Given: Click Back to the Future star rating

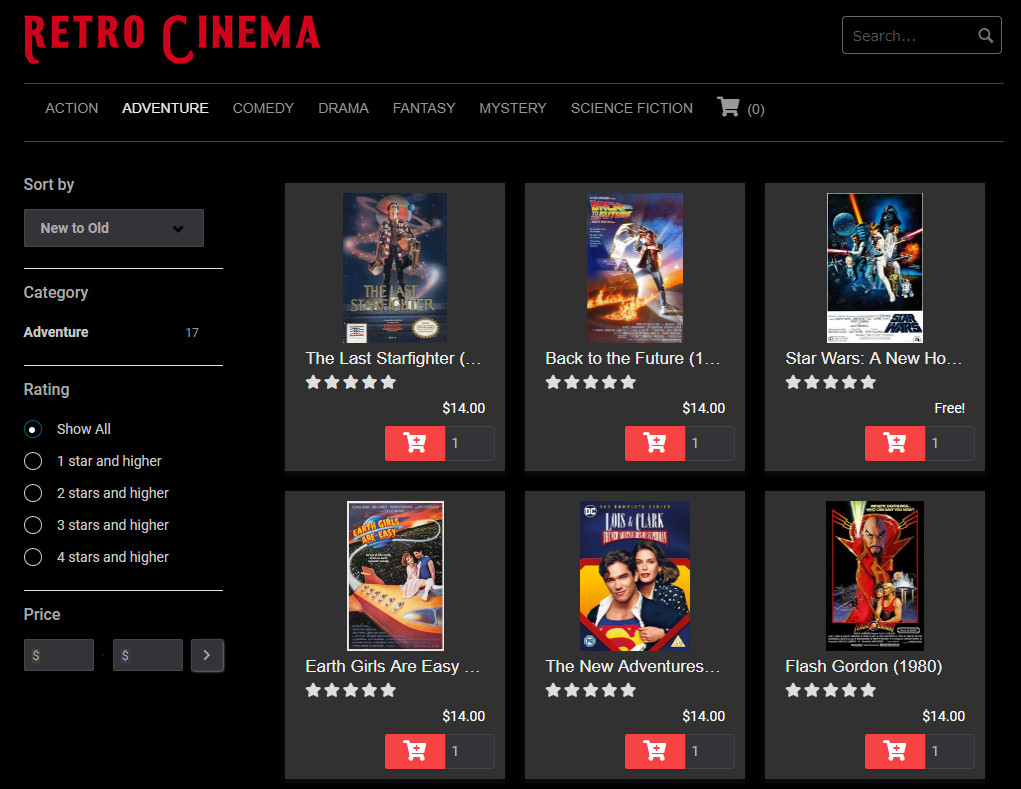Looking at the screenshot, I should tap(591, 382).
